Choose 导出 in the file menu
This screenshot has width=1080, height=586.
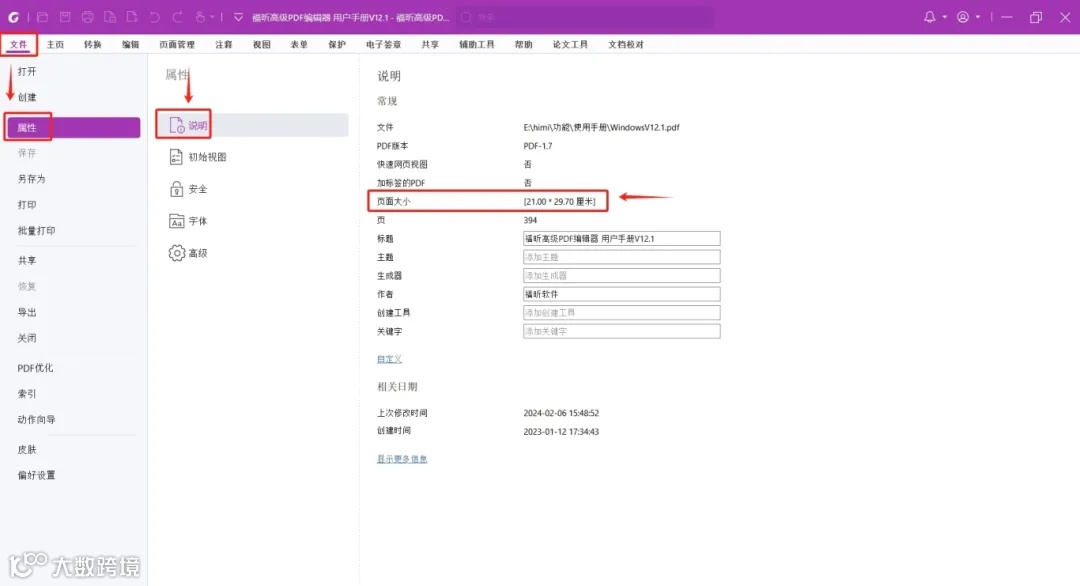[x=27, y=312]
